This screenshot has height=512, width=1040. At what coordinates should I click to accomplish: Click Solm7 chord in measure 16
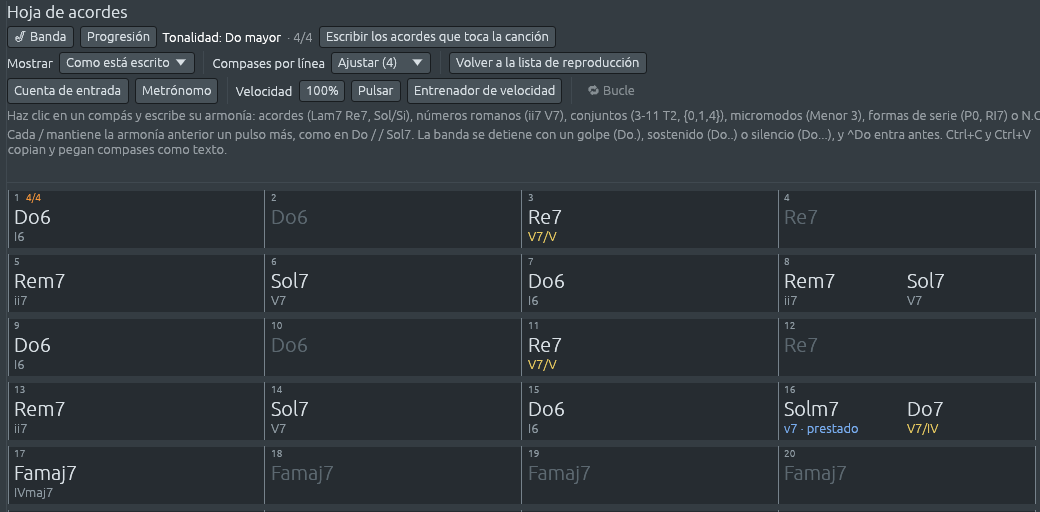click(811, 409)
